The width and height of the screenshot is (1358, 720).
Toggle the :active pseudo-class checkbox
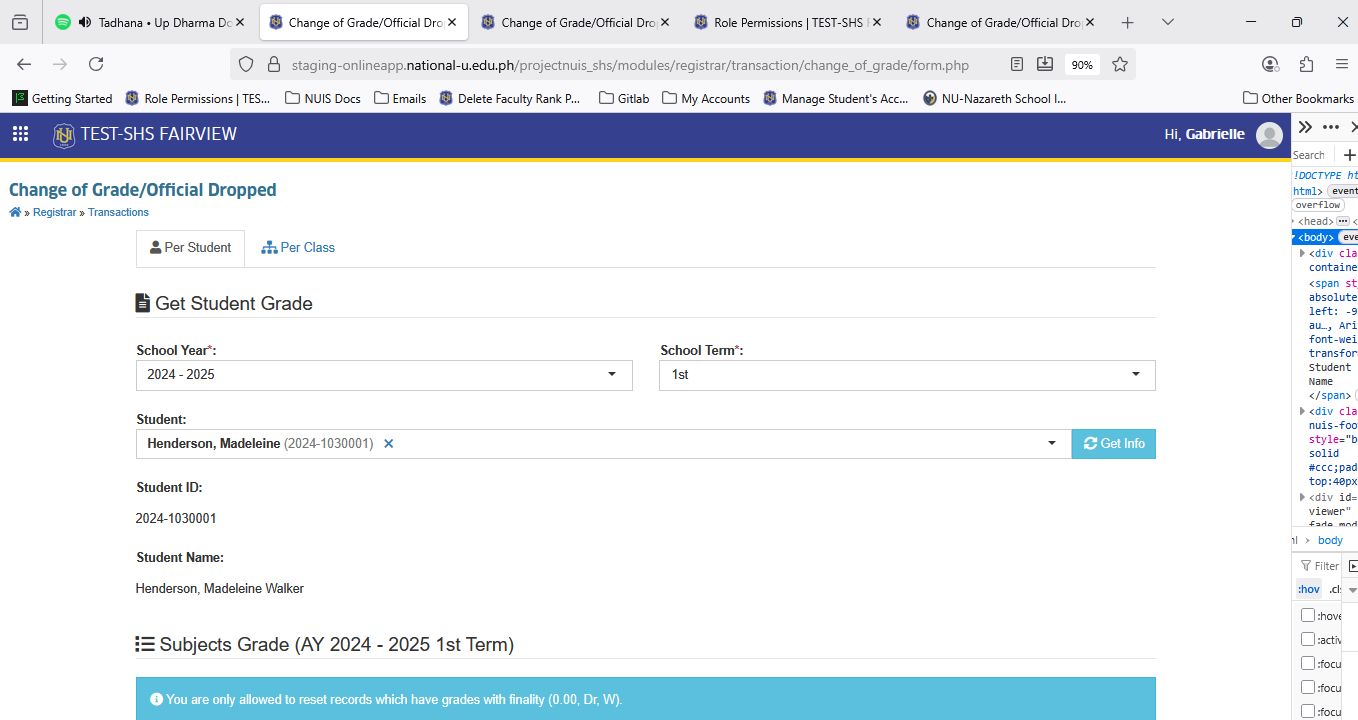[1308, 639]
